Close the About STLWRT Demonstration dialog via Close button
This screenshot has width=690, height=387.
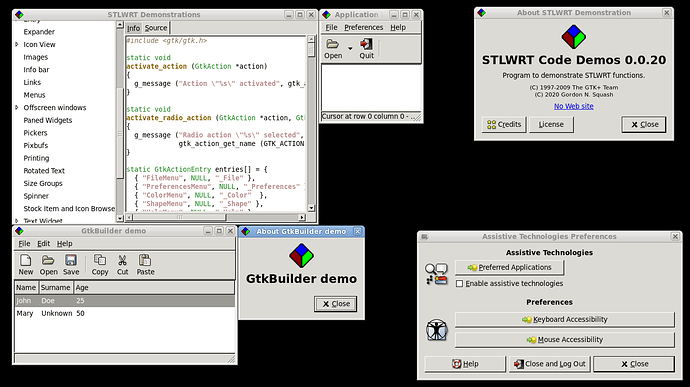point(644,125)
